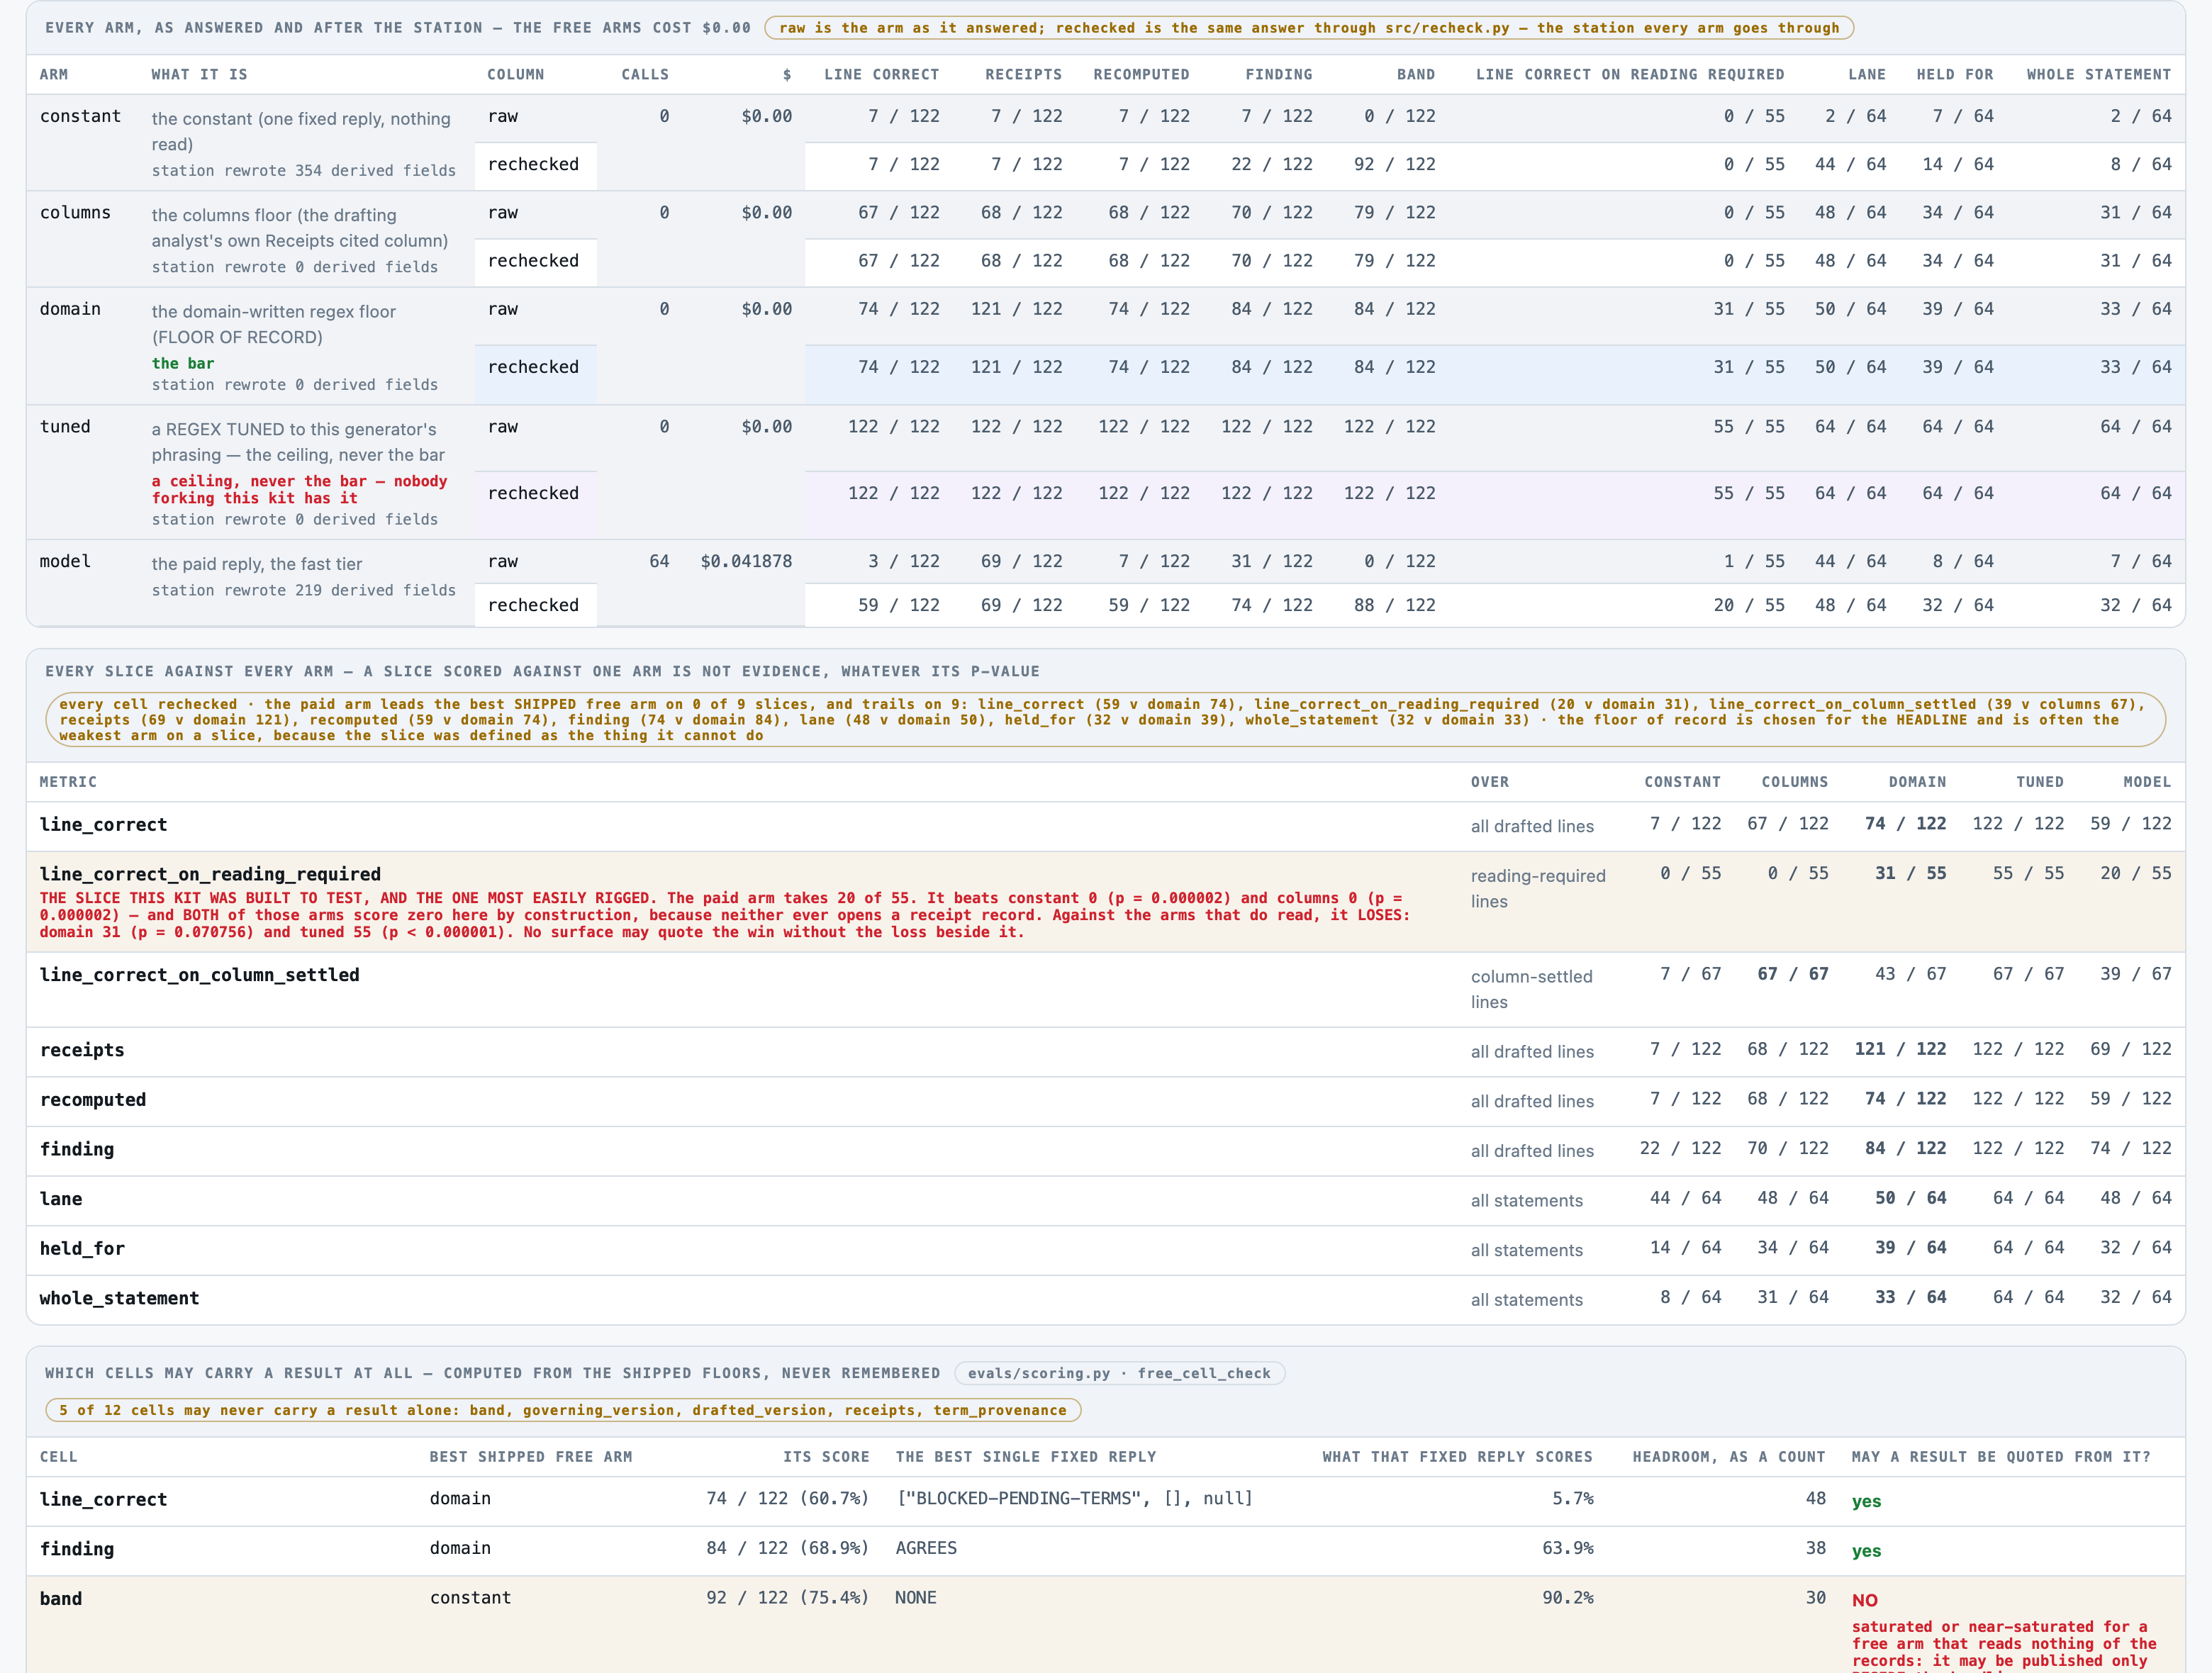
Task: Click the rechecked cell in tuned row
Action: coord(535,493)
